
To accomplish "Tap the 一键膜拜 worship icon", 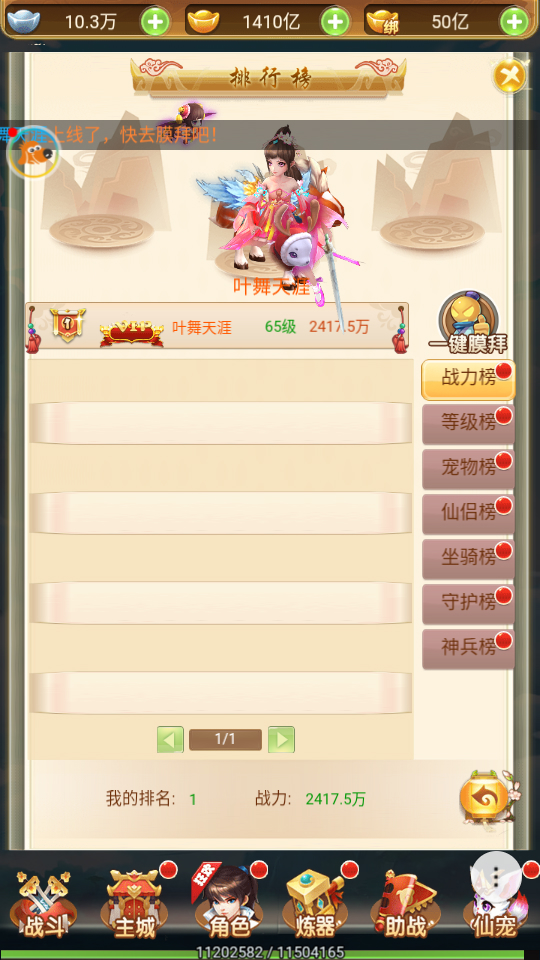I will coord(468,323).
